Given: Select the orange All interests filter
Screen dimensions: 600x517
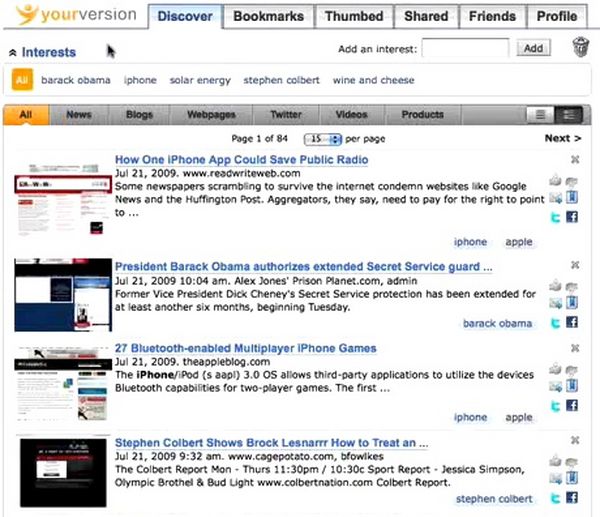Looking at the screenshot, I should click(x=22, y=80).
